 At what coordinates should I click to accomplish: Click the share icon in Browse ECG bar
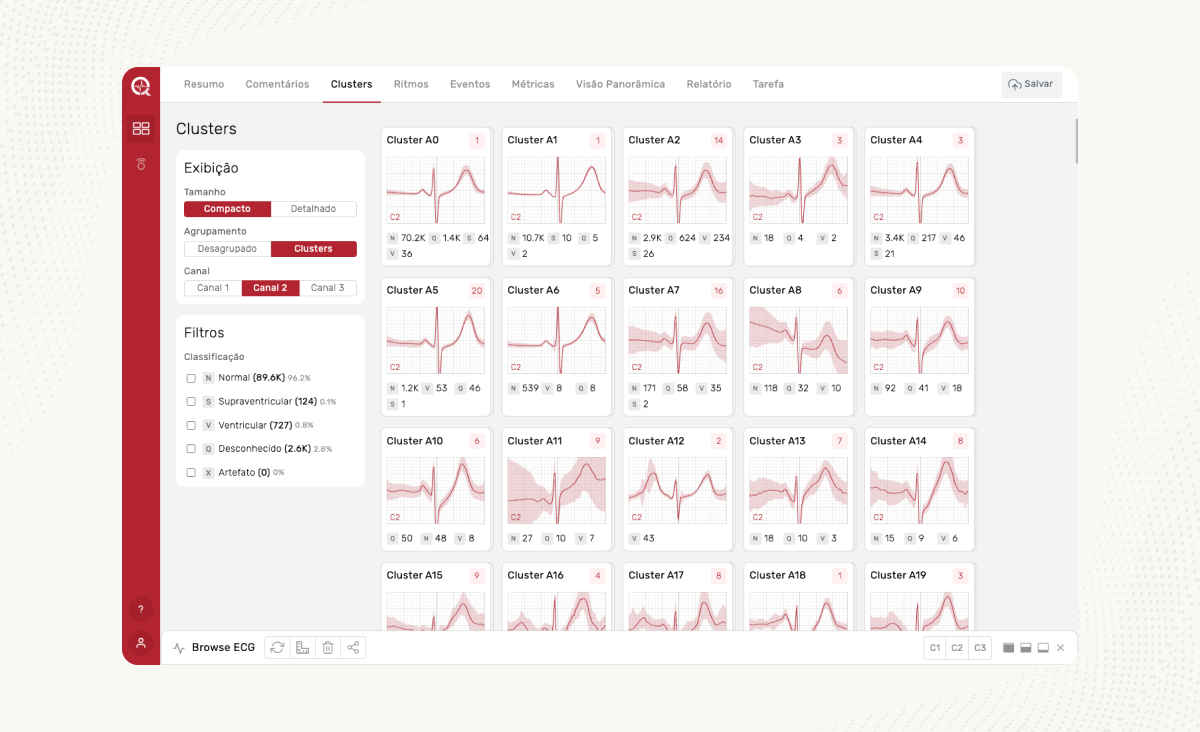[x=353, y=648]
